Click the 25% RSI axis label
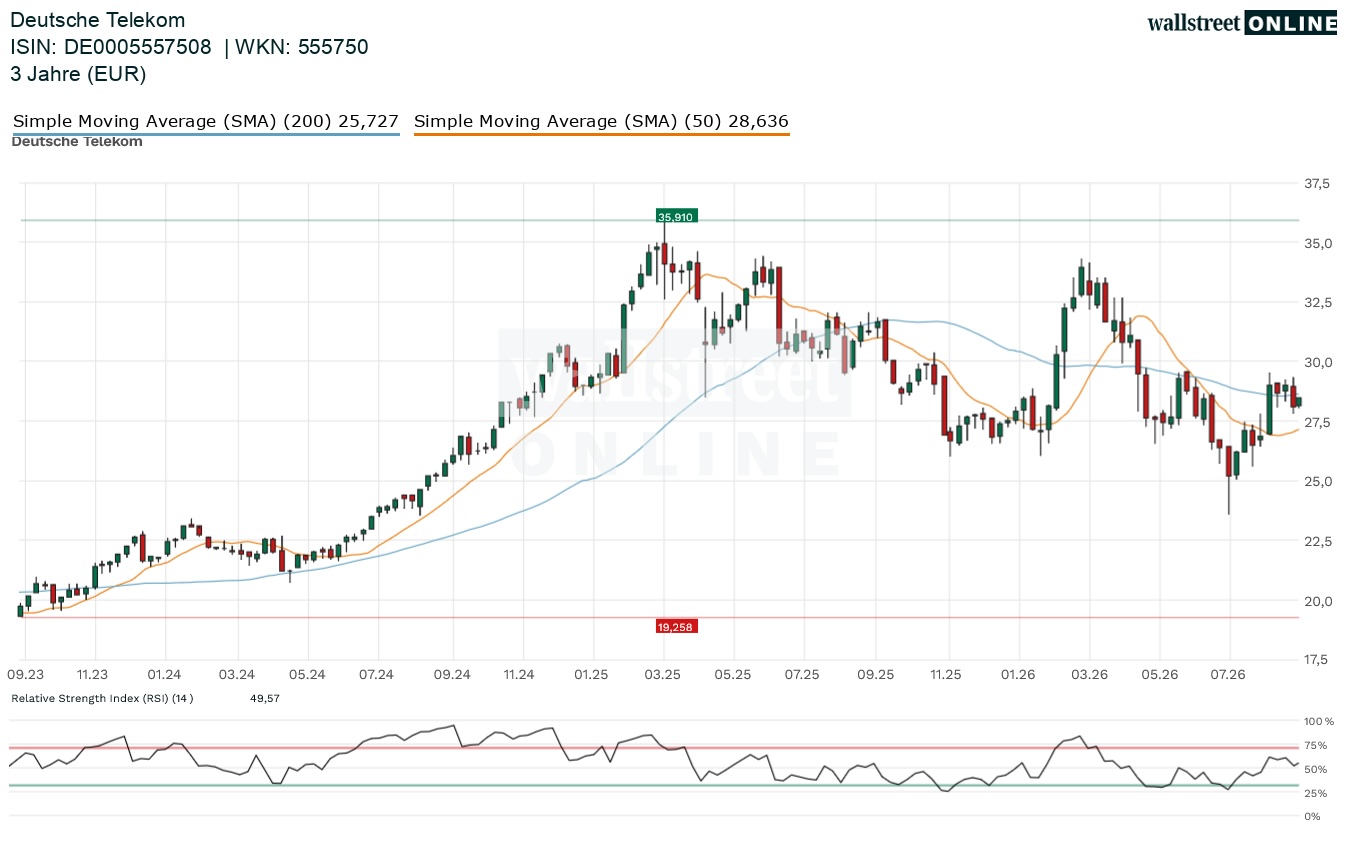This screenshot has width=1349, height=843. click(1316, 793)
